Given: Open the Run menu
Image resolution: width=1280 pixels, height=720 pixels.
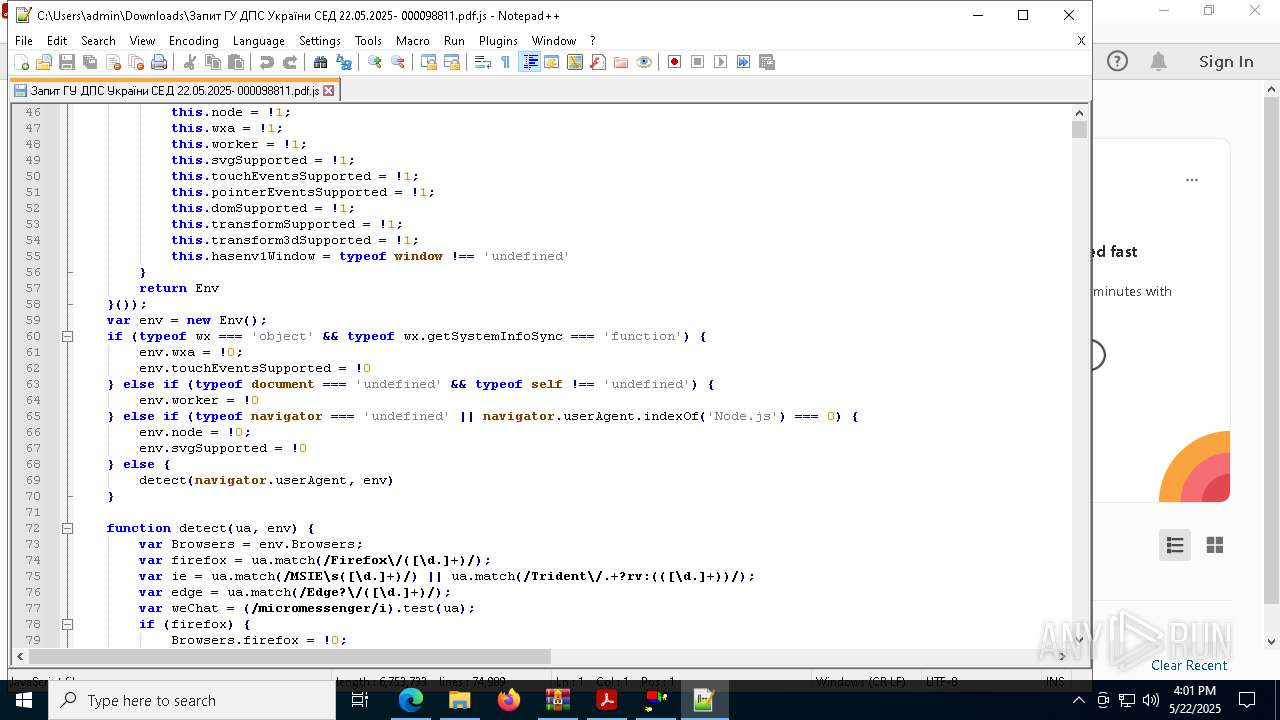Looking at the screenshot, I should pos(454,41).
